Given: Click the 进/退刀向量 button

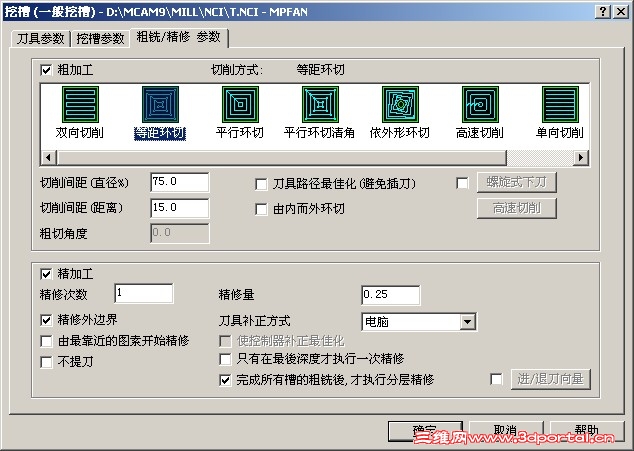Looking at the screenshot, I should tap(551, 379).
